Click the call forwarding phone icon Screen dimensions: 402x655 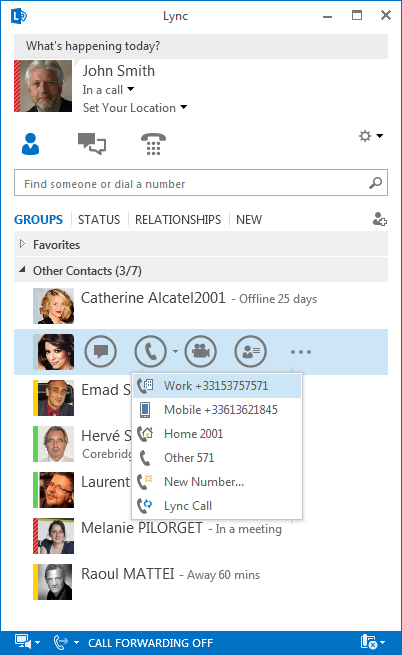(61, 642)
